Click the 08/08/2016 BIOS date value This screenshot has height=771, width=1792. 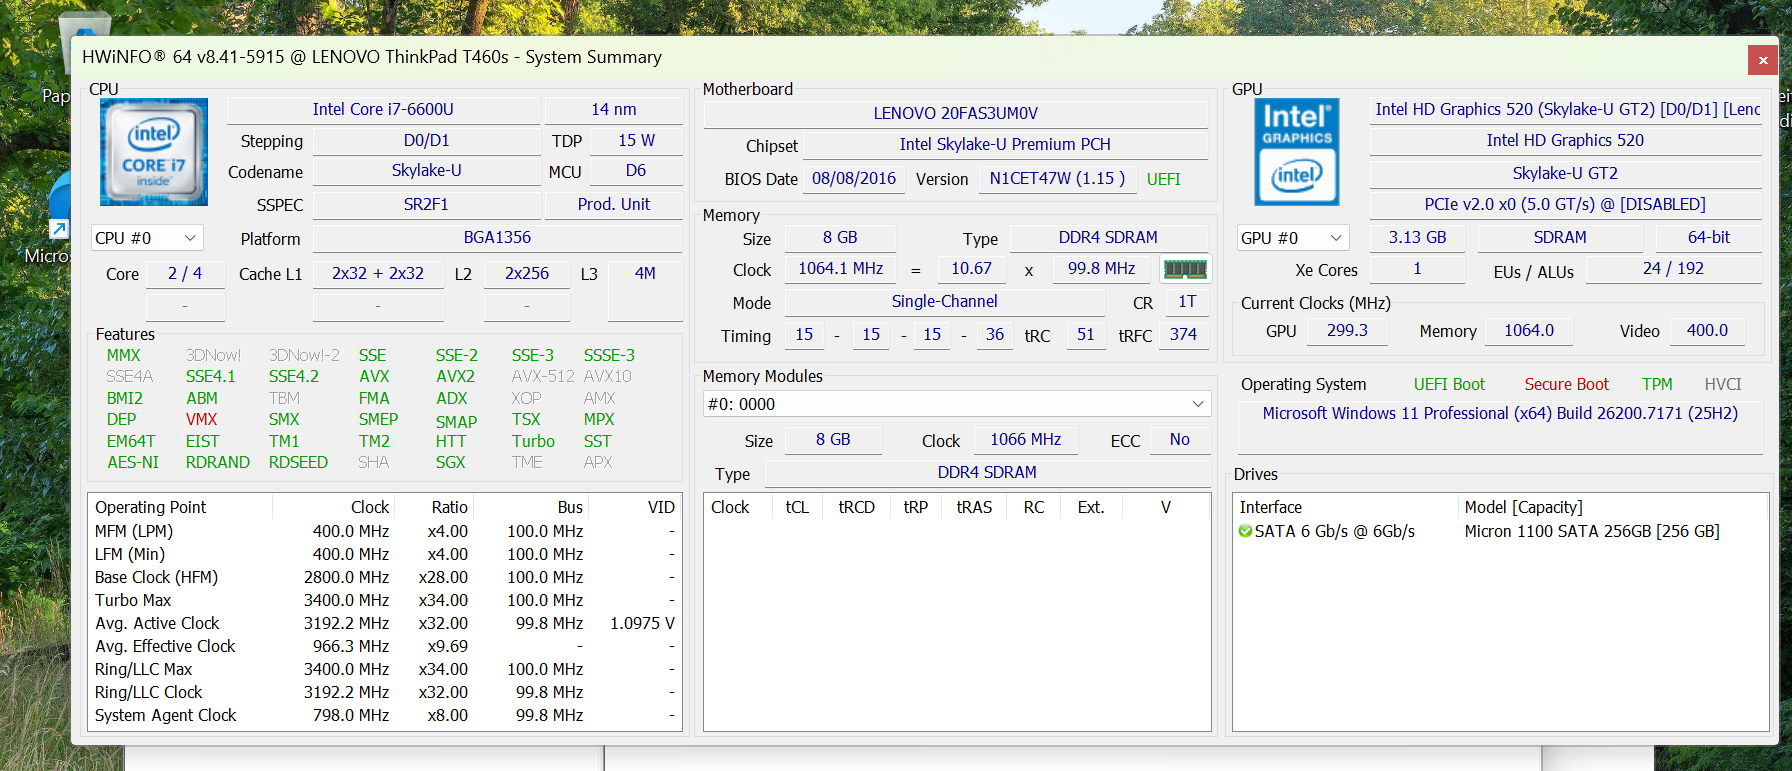(854, 178)
